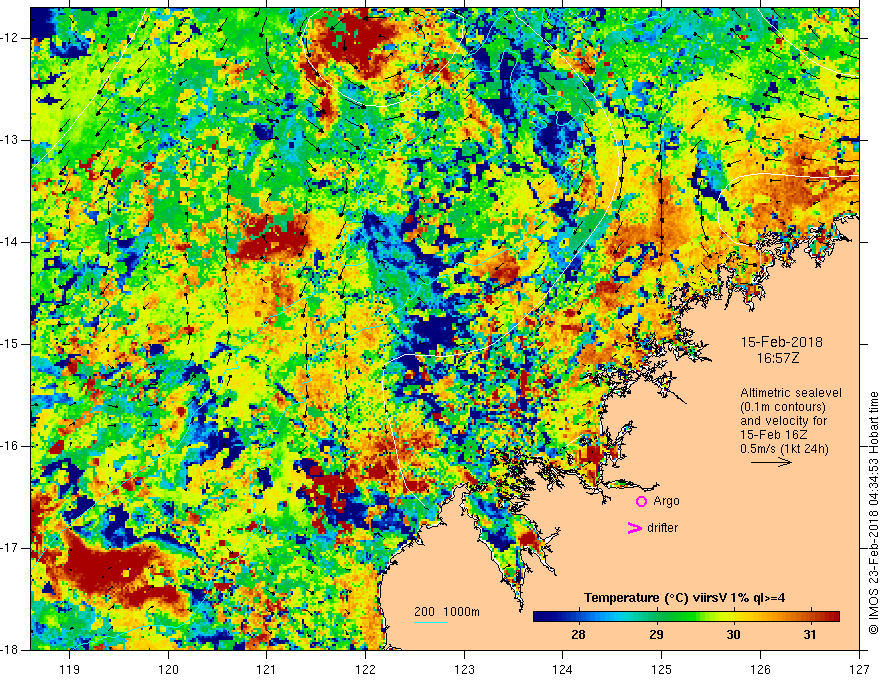Viewport: 880px width, 680px height.
Task: Click longitude axis label '126'
Action: click(x=760, y=669)
